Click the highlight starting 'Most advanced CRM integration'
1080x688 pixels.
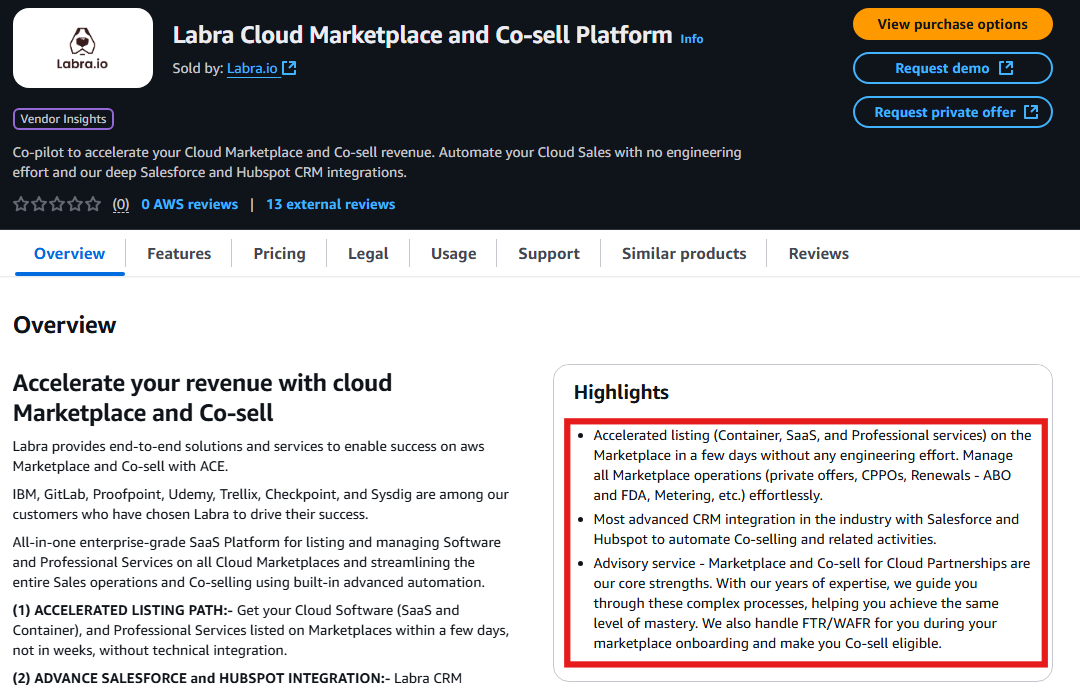(806, 529)
